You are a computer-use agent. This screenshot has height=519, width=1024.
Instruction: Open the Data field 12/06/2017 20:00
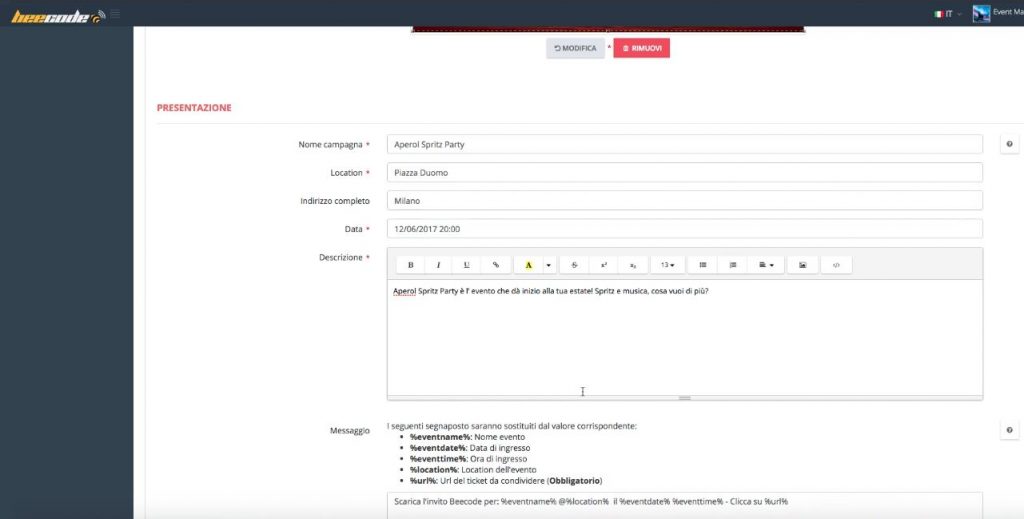(x=684, y=228)
